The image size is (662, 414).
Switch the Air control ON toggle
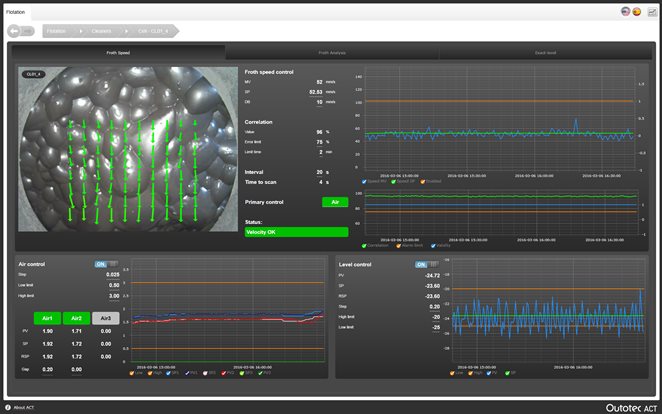pos(106,264)
